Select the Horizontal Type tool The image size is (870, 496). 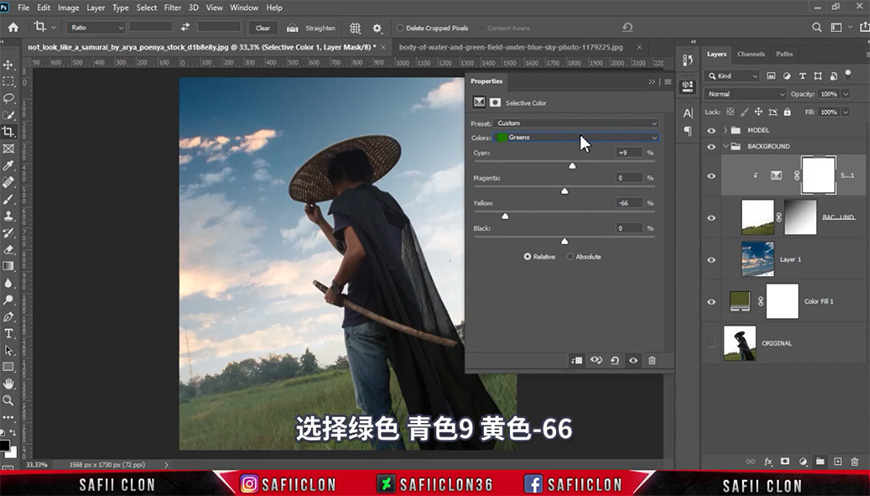8,333
